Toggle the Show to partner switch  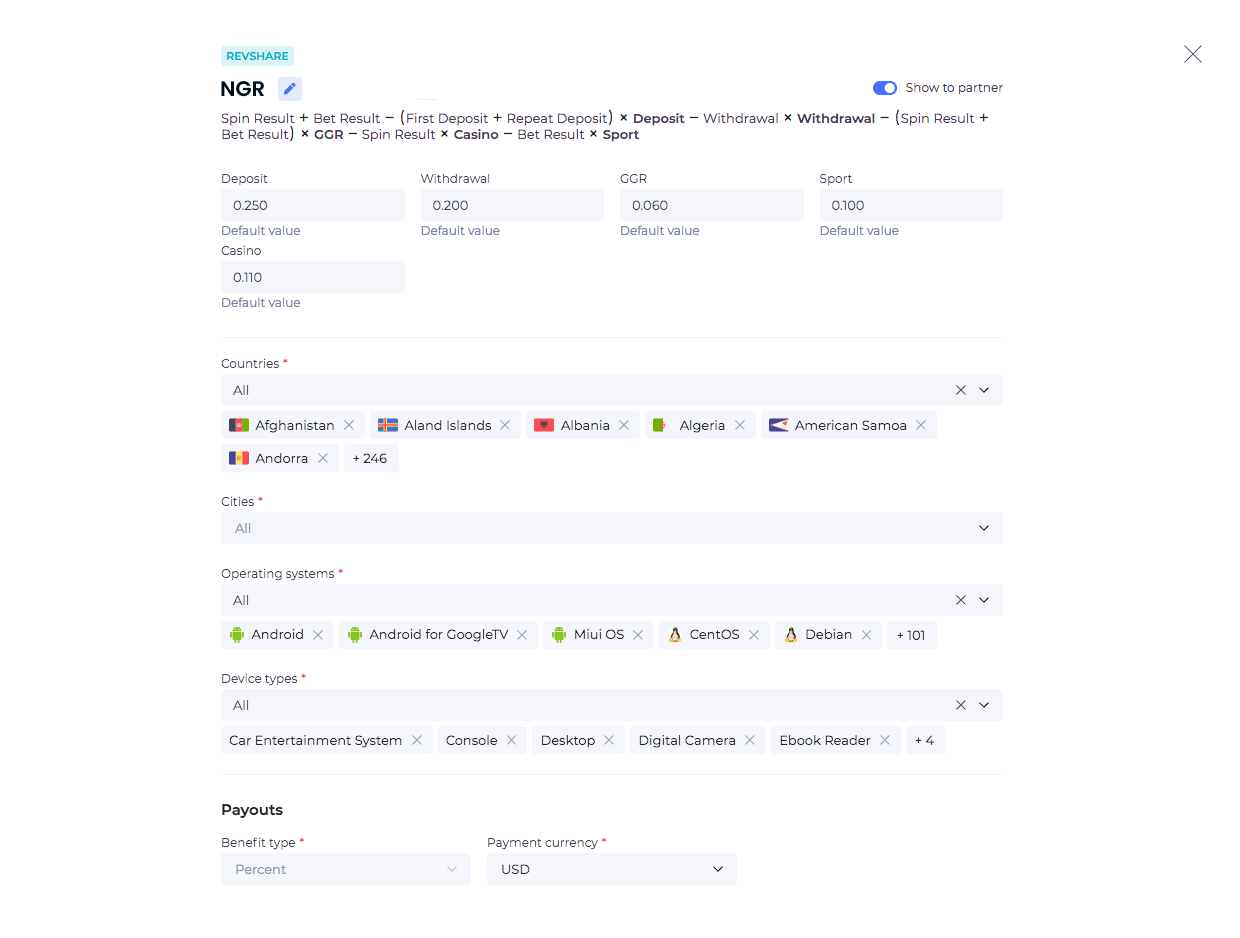(x=885, y=88)
